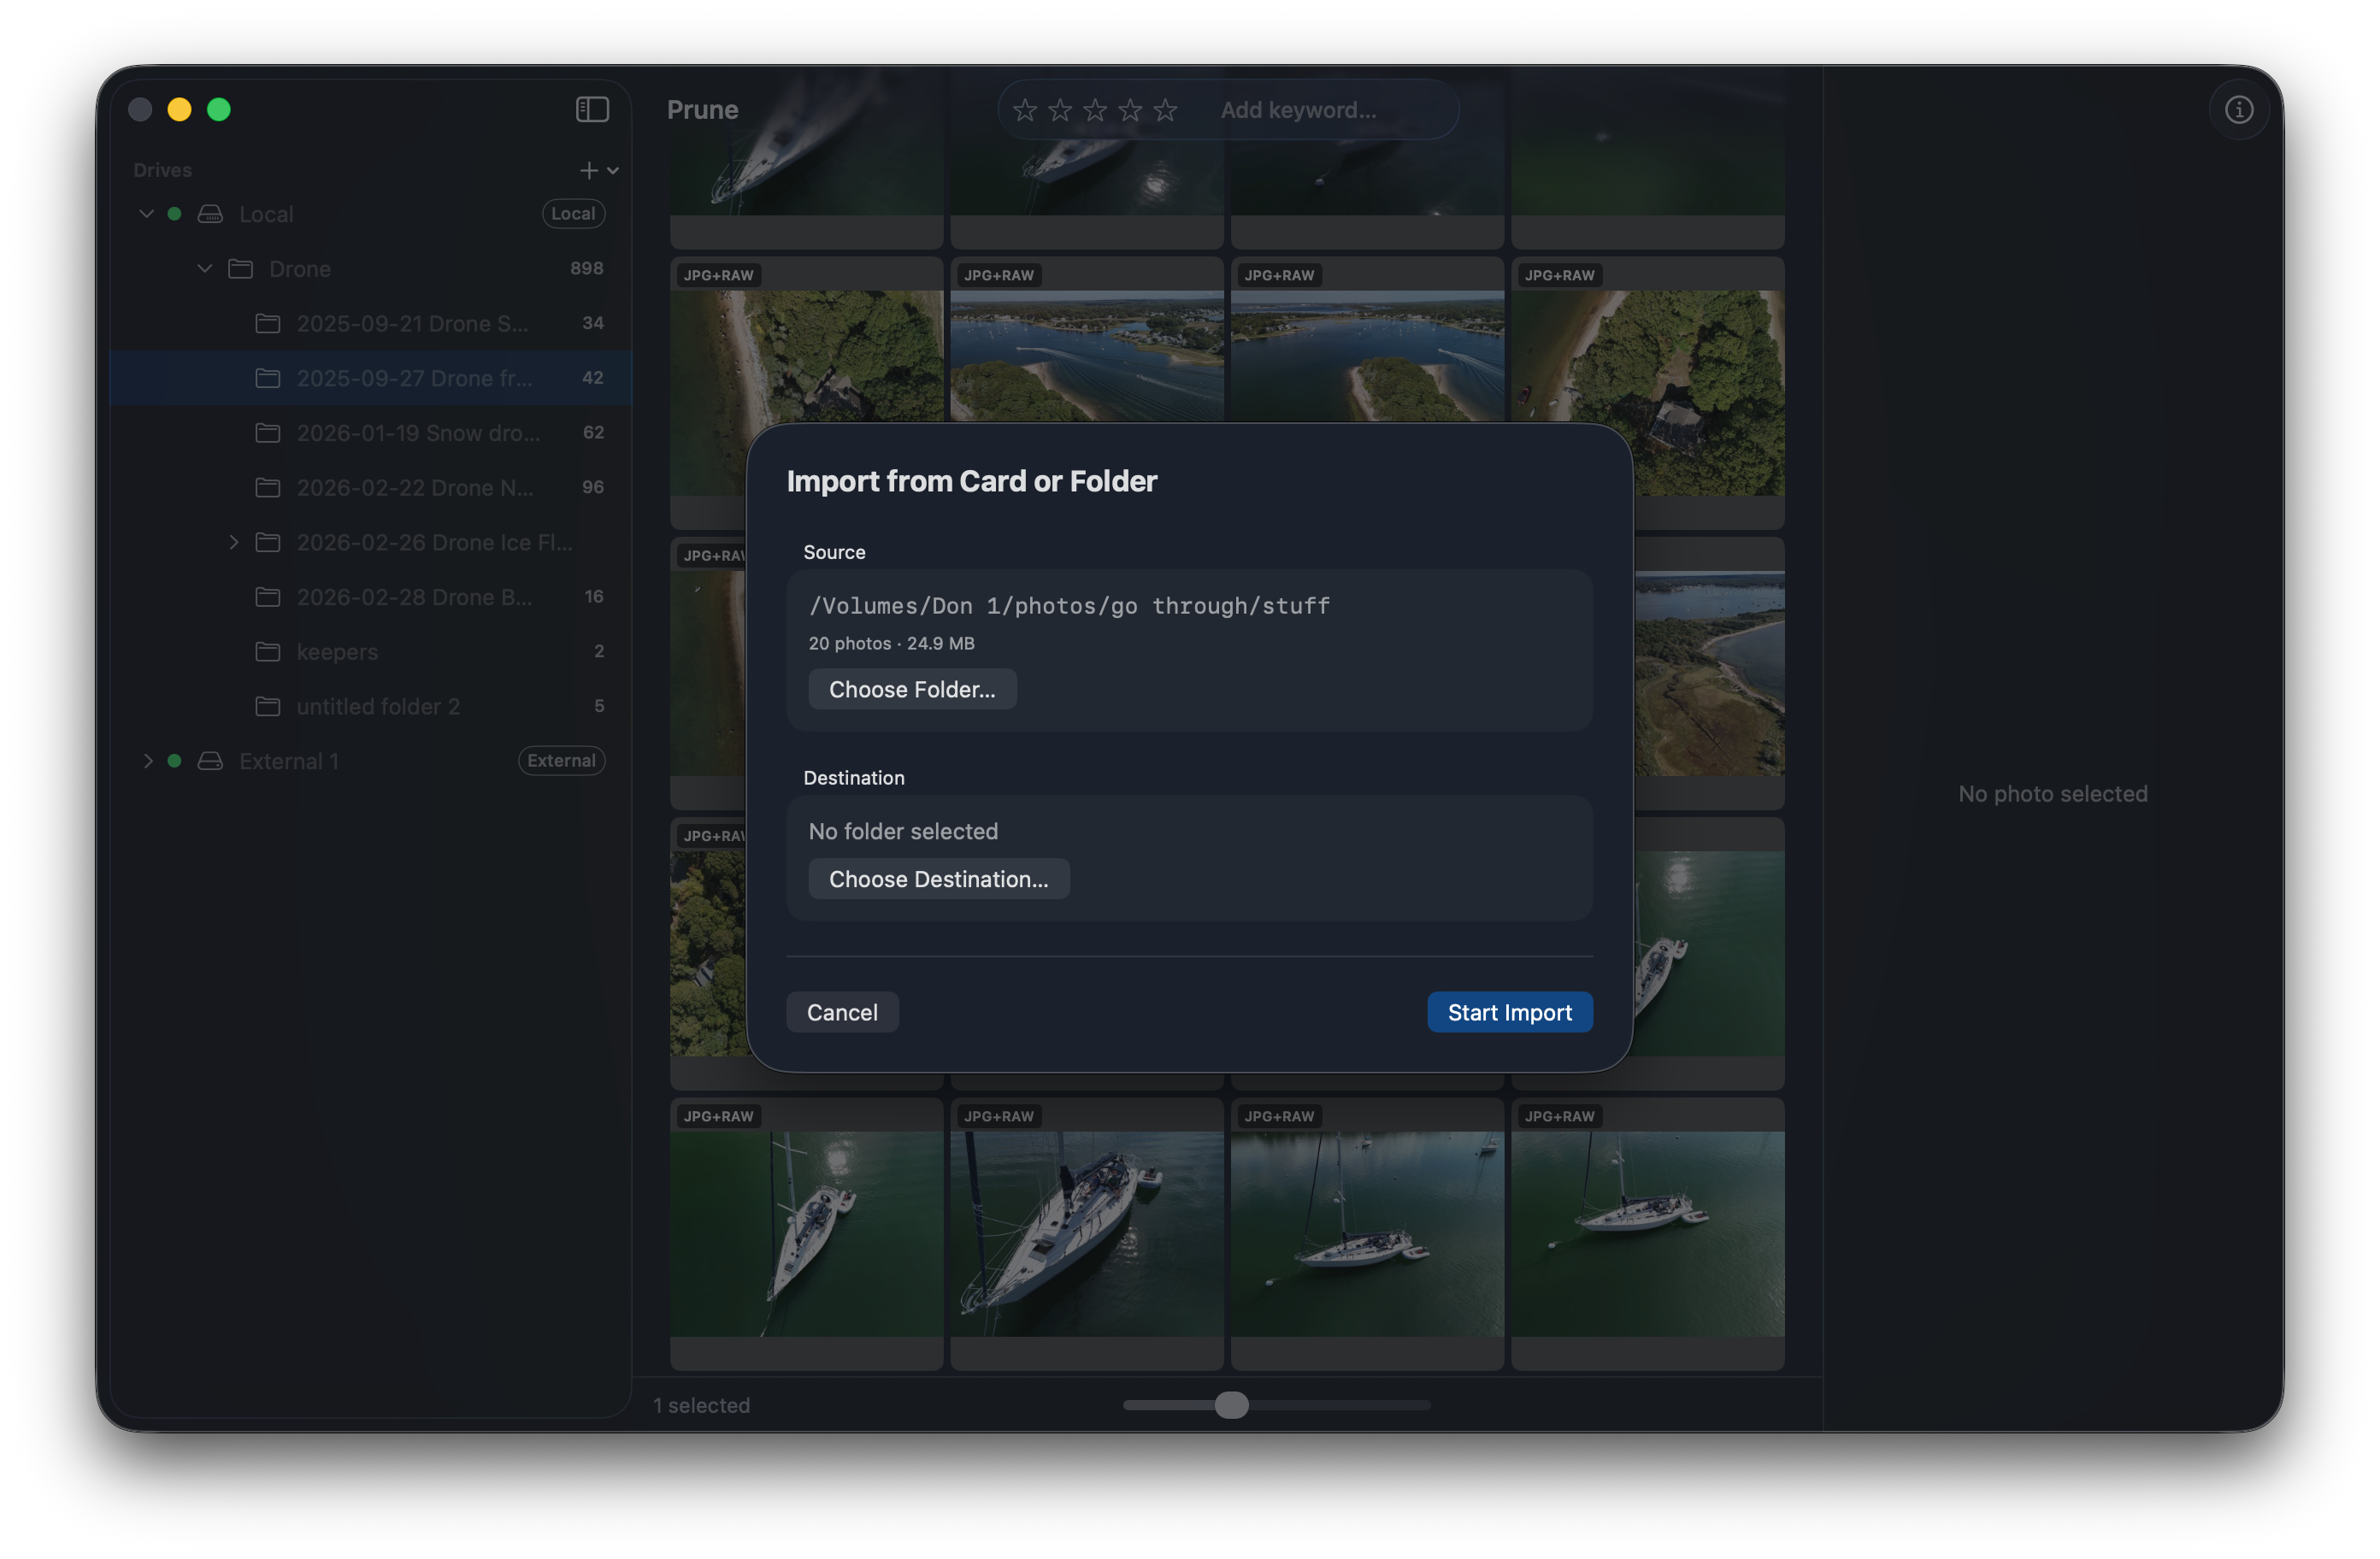2380x1559 pixels.
Task: Expand the External 1 drive
Action: 148,761
